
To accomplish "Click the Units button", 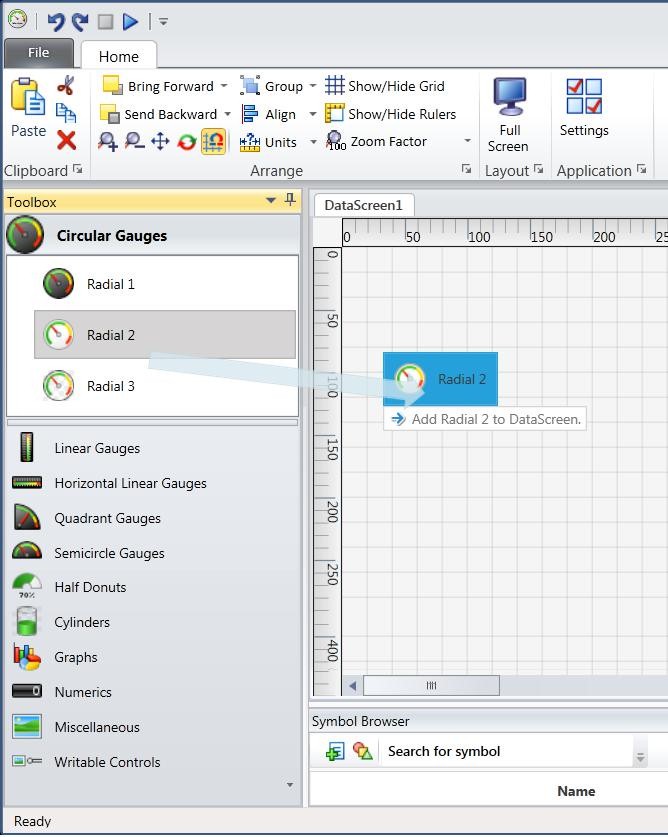I will [268, 143].
